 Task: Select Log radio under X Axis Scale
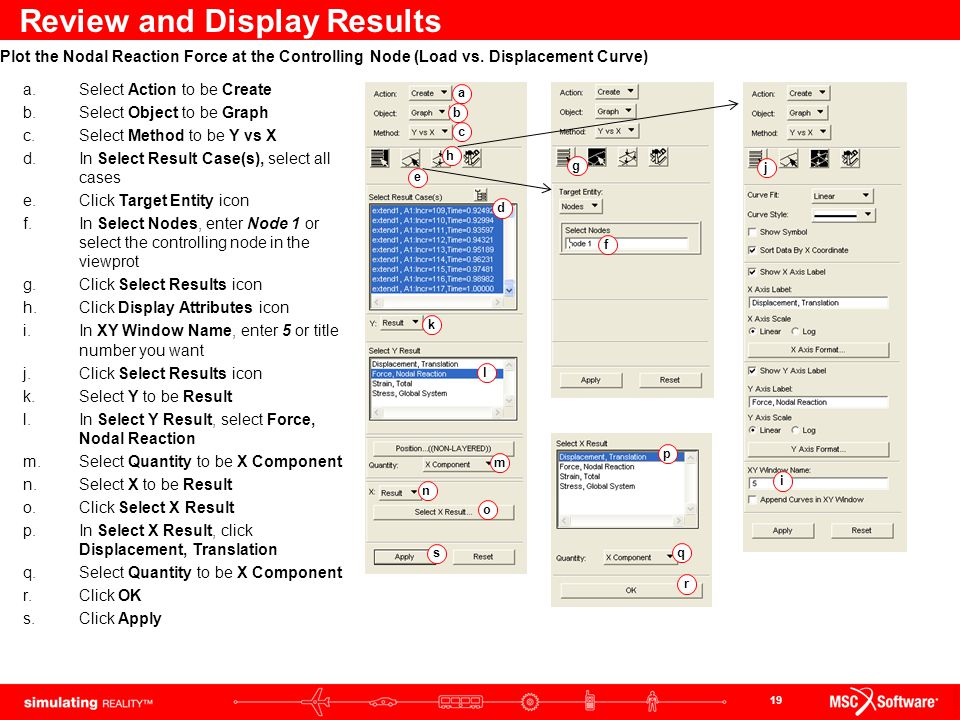795,331
